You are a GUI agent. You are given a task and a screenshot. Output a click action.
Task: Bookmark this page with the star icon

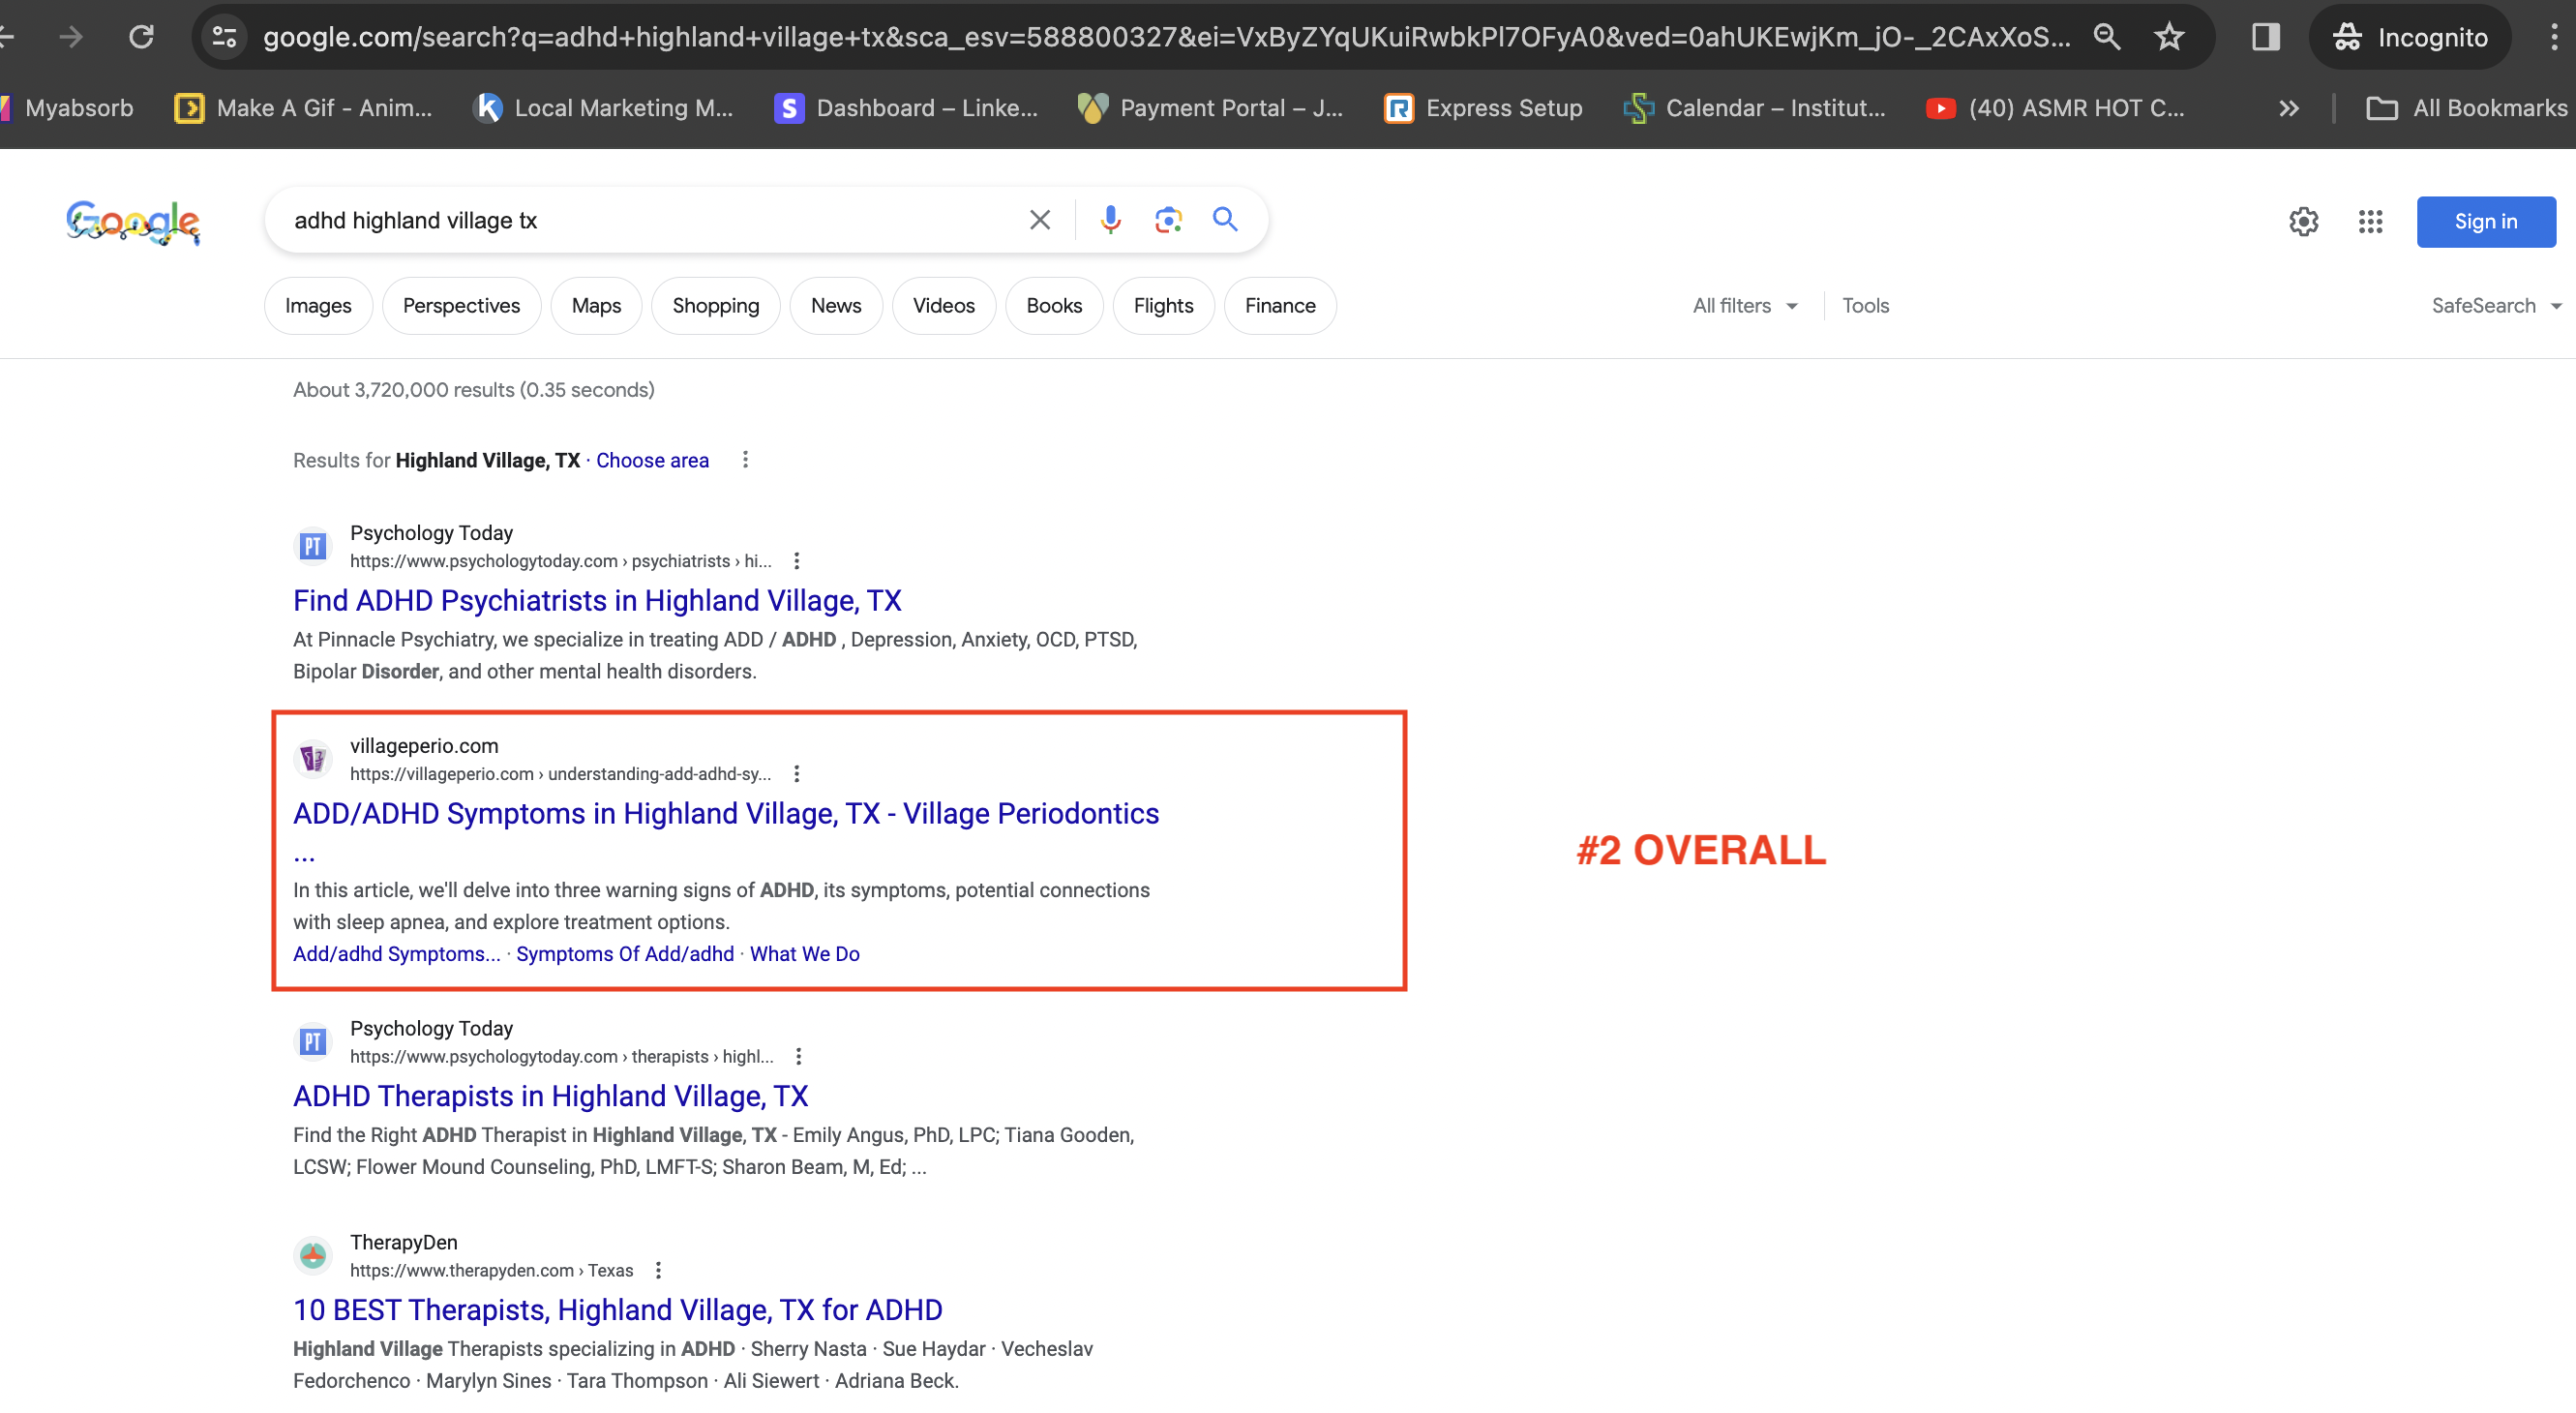click(x=2168, y=37)
